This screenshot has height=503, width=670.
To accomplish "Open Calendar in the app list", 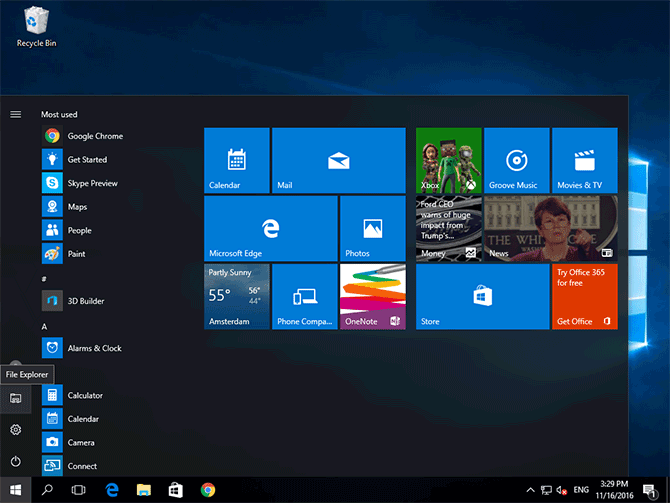I will [x=71, y=419].
